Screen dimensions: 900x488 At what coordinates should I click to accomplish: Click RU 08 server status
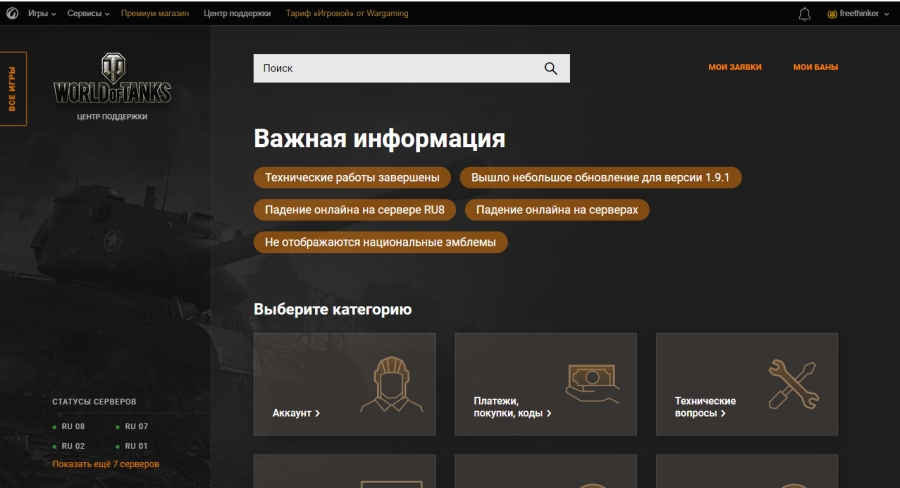[x=69, y=427]
